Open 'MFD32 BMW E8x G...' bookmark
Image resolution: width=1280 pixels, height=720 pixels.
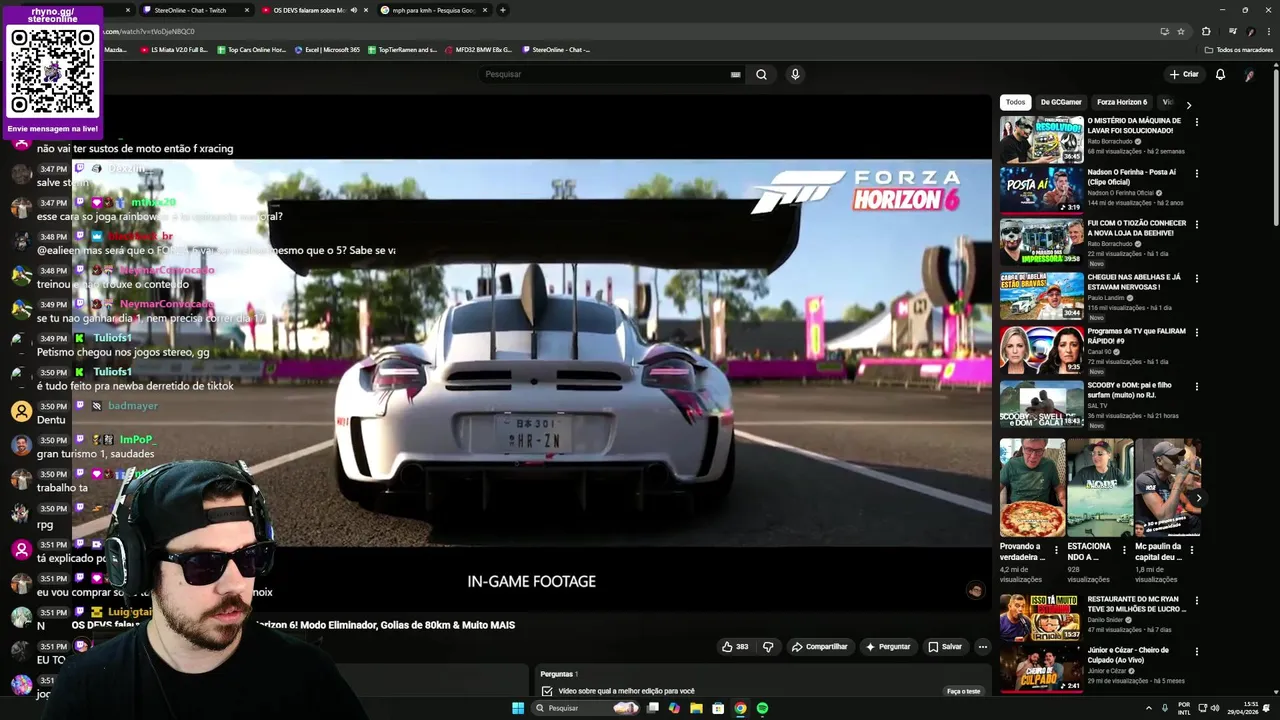pos(478,50)
